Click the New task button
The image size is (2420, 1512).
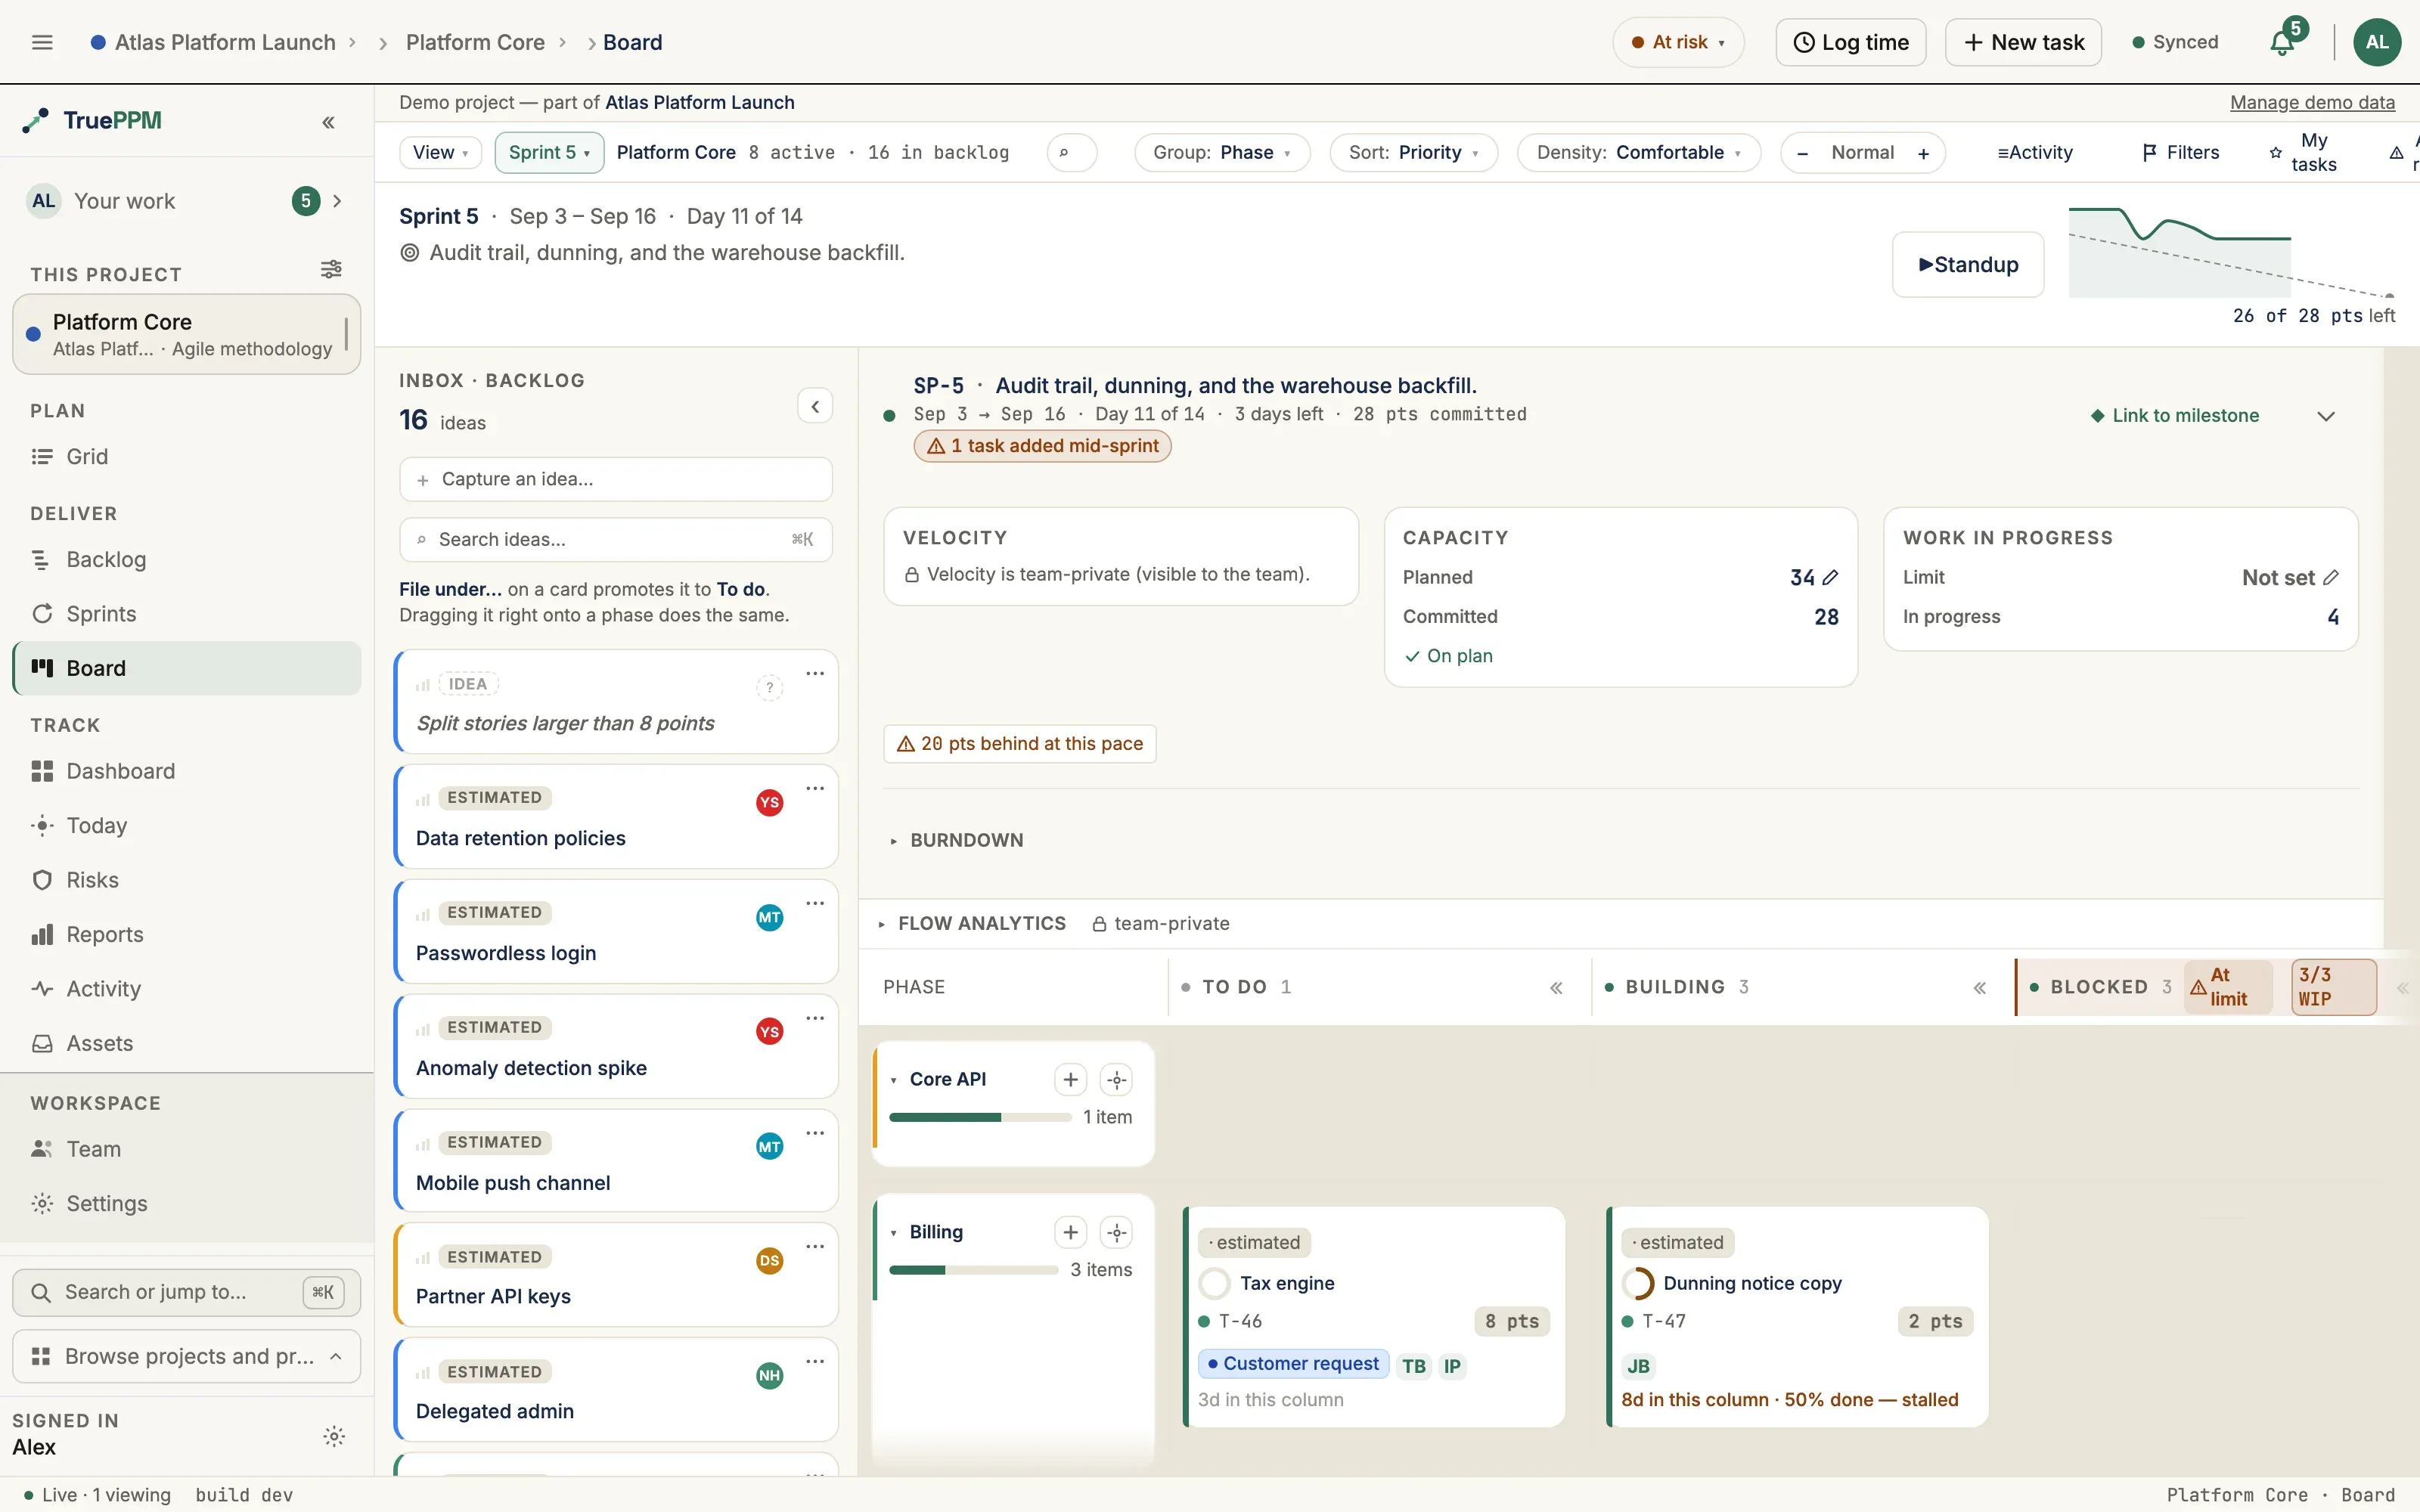pos(2023,42)
